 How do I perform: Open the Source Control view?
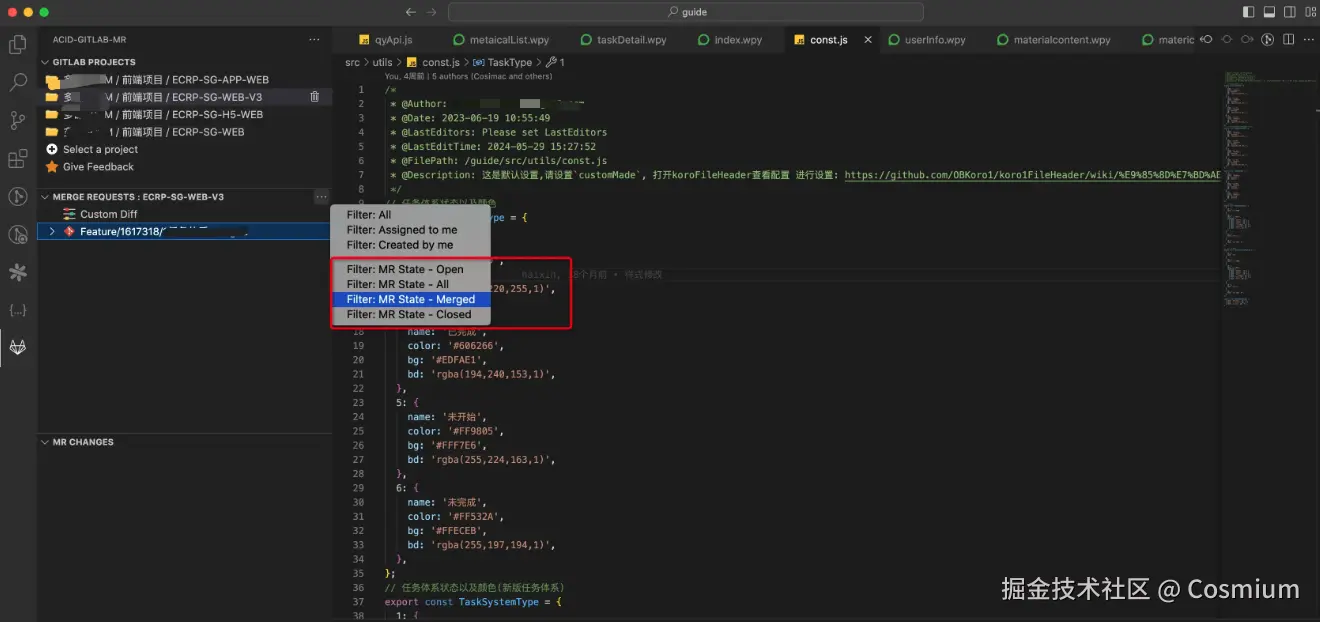(x=17, y=121)
